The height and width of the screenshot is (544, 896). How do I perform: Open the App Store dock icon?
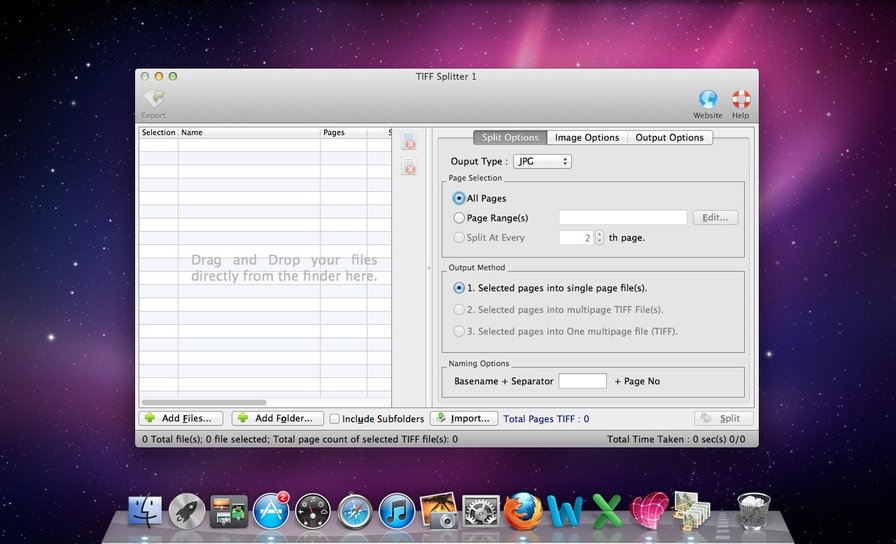point(271,511)
